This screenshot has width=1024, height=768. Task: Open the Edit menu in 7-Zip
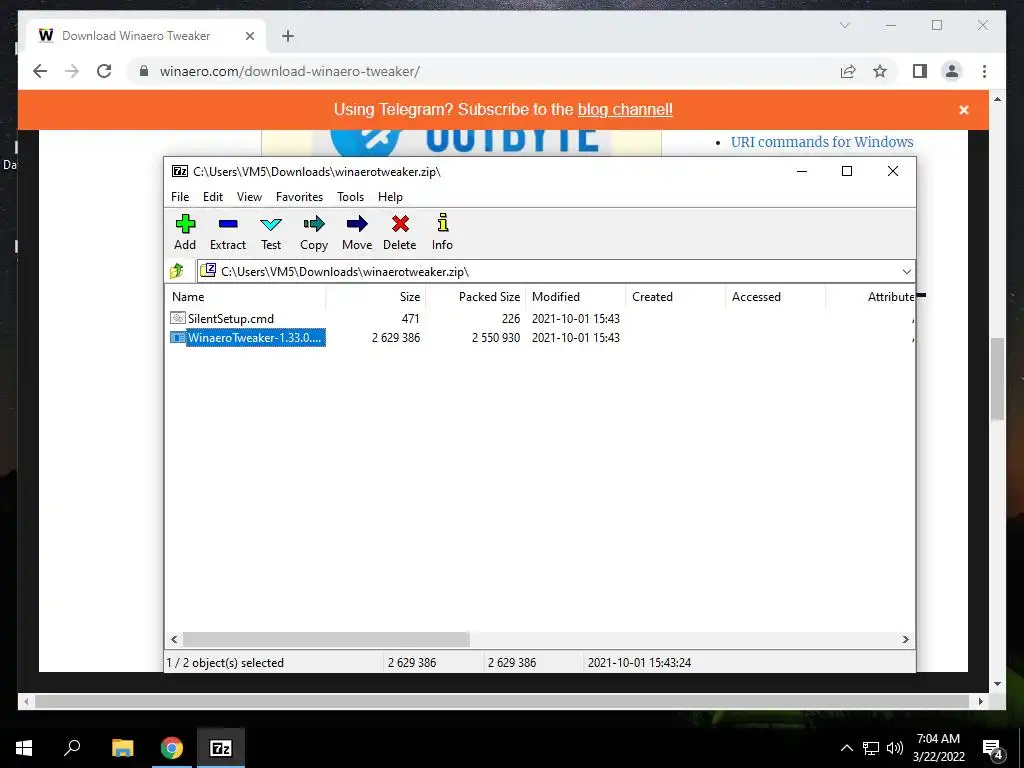pyautogui.click(x=213, y=197)
